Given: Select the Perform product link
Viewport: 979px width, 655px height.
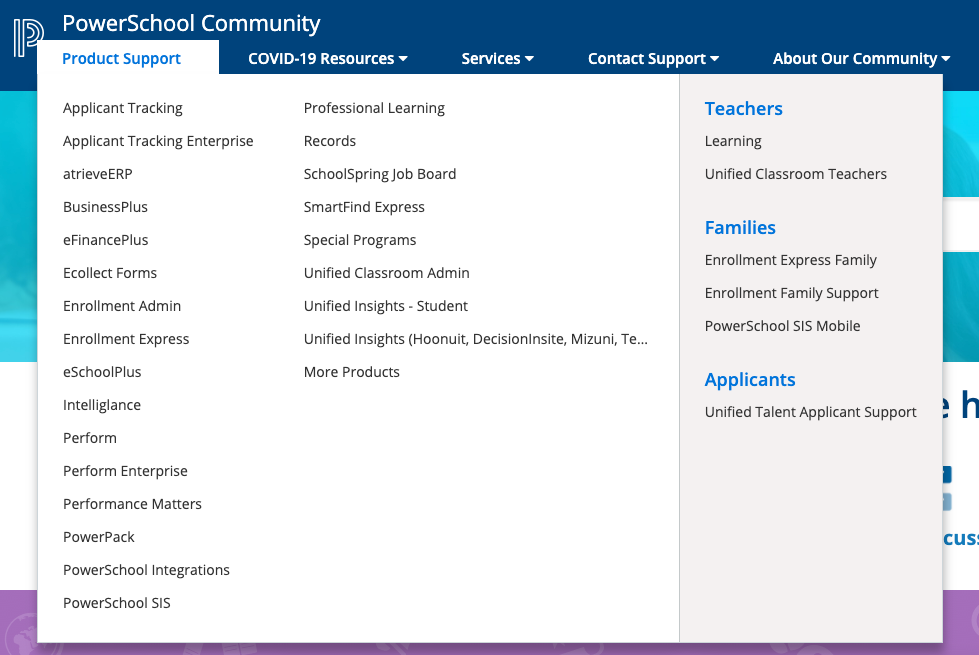Looking at the screenshot, I should coord(89,438).
